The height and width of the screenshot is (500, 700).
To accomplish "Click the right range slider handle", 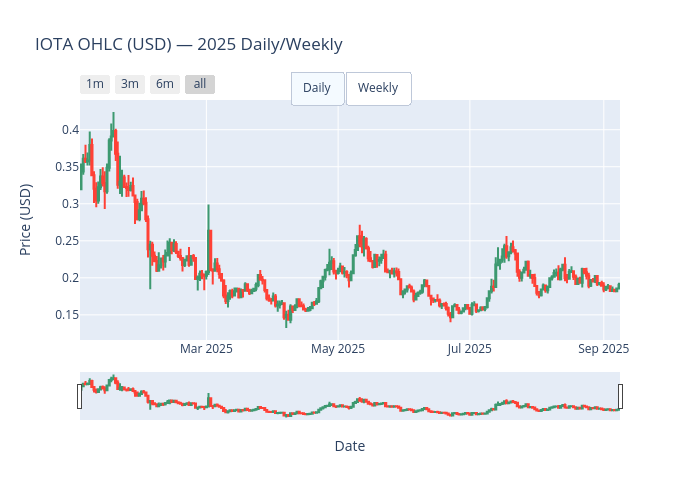I will tap(621, 396).
